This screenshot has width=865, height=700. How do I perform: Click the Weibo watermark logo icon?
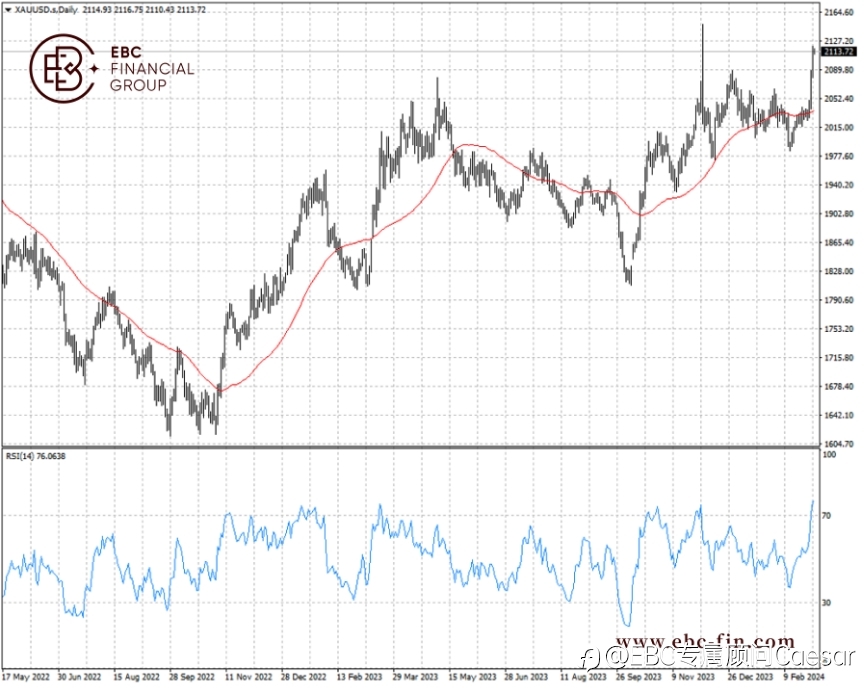pos(593,658)
